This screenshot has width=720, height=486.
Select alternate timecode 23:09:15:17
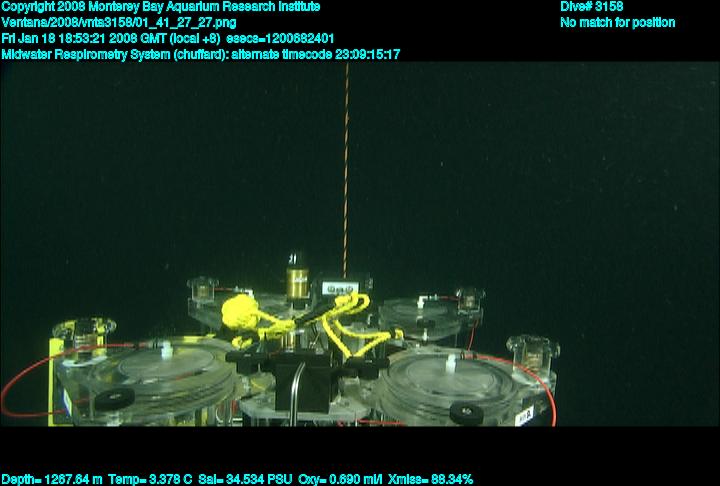pyautogui.click(x=316, y=54)
